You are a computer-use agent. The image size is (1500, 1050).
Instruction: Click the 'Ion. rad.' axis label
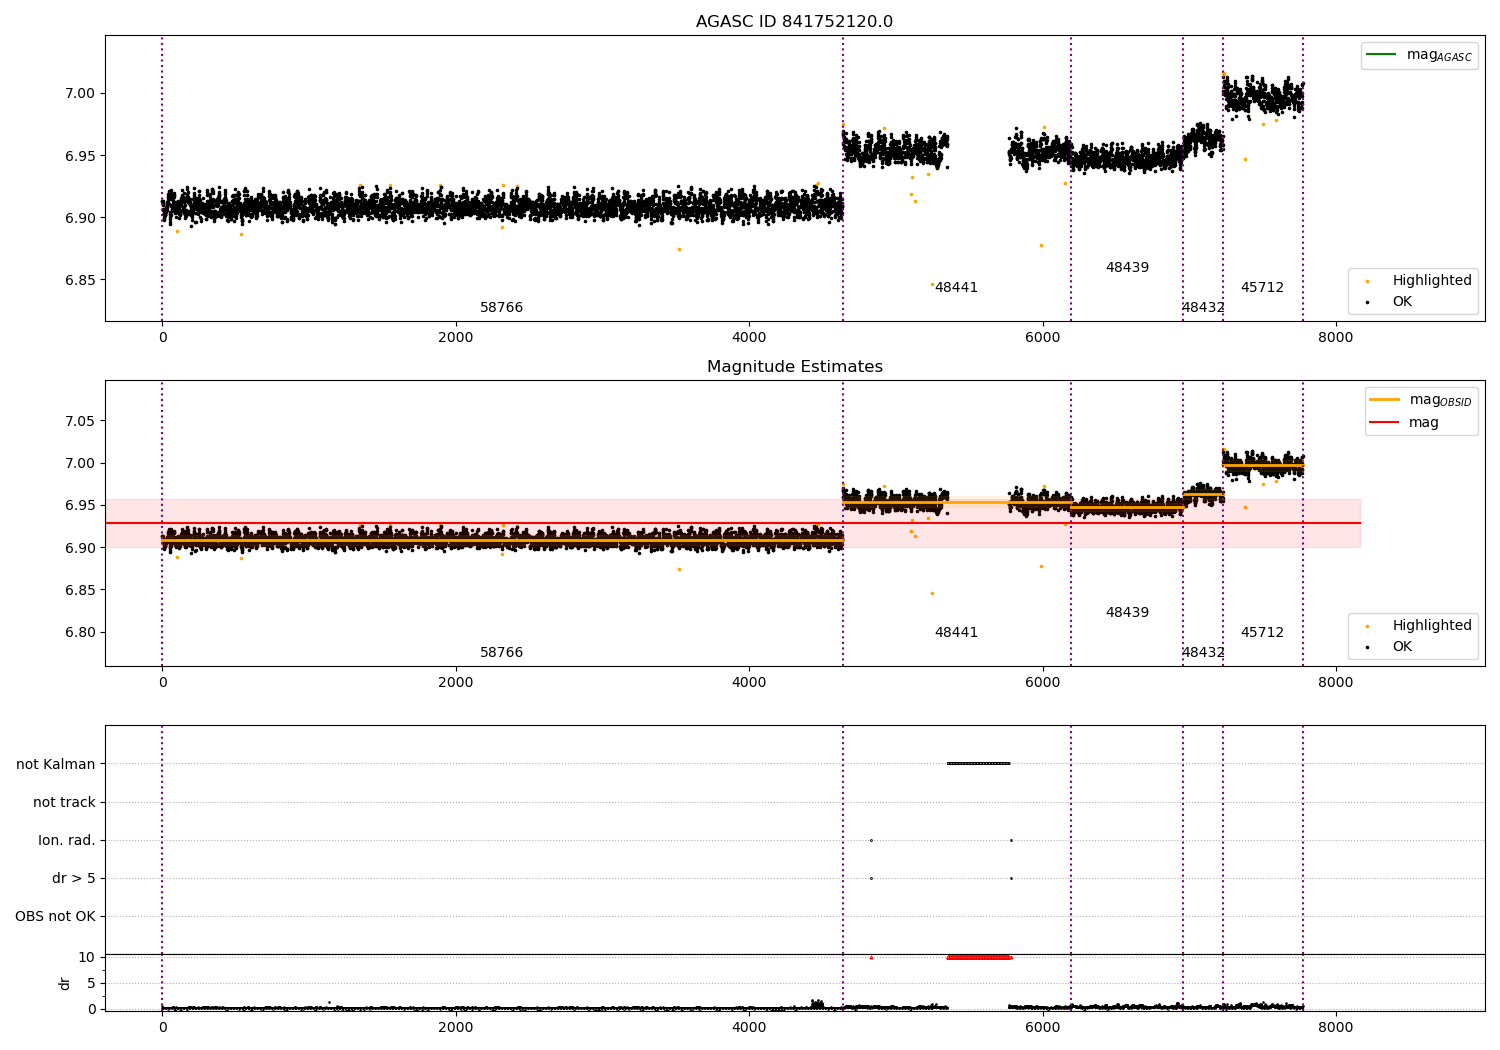click(x=67, y=841)
